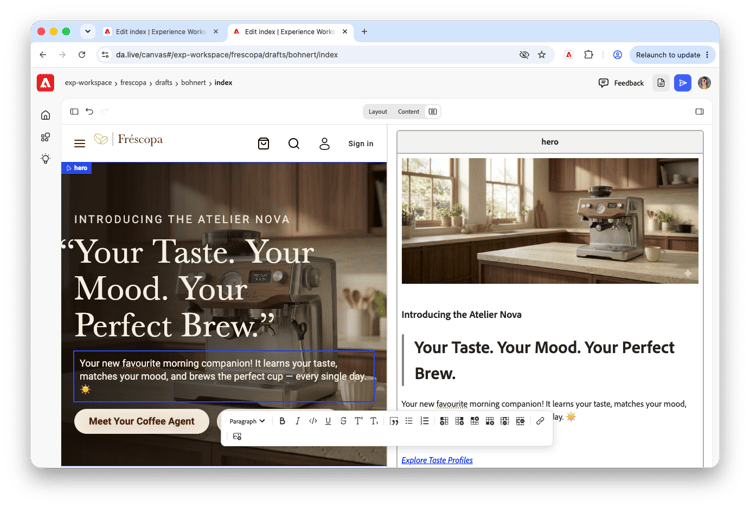Apply inline code formatting
Viewport: 750px width, 508px height.
coord(313,421)
